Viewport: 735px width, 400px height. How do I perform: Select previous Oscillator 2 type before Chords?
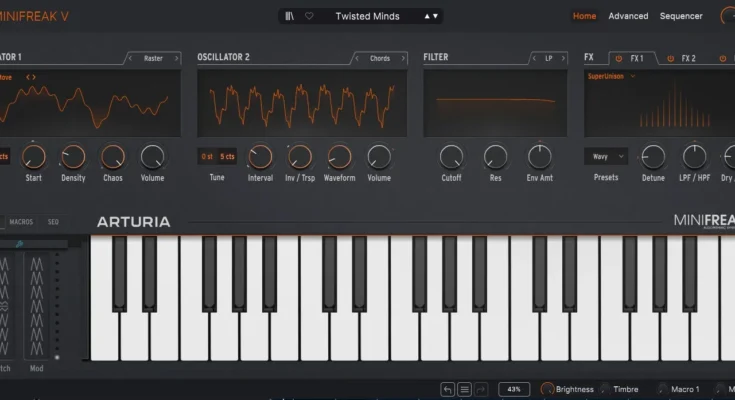(x=357, y=58)
